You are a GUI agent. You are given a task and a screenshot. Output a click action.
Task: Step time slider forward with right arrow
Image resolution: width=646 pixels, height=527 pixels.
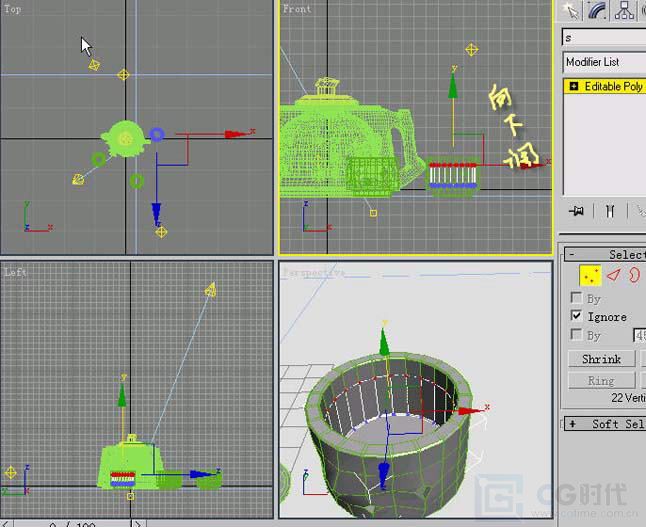(x=138, y=524)
